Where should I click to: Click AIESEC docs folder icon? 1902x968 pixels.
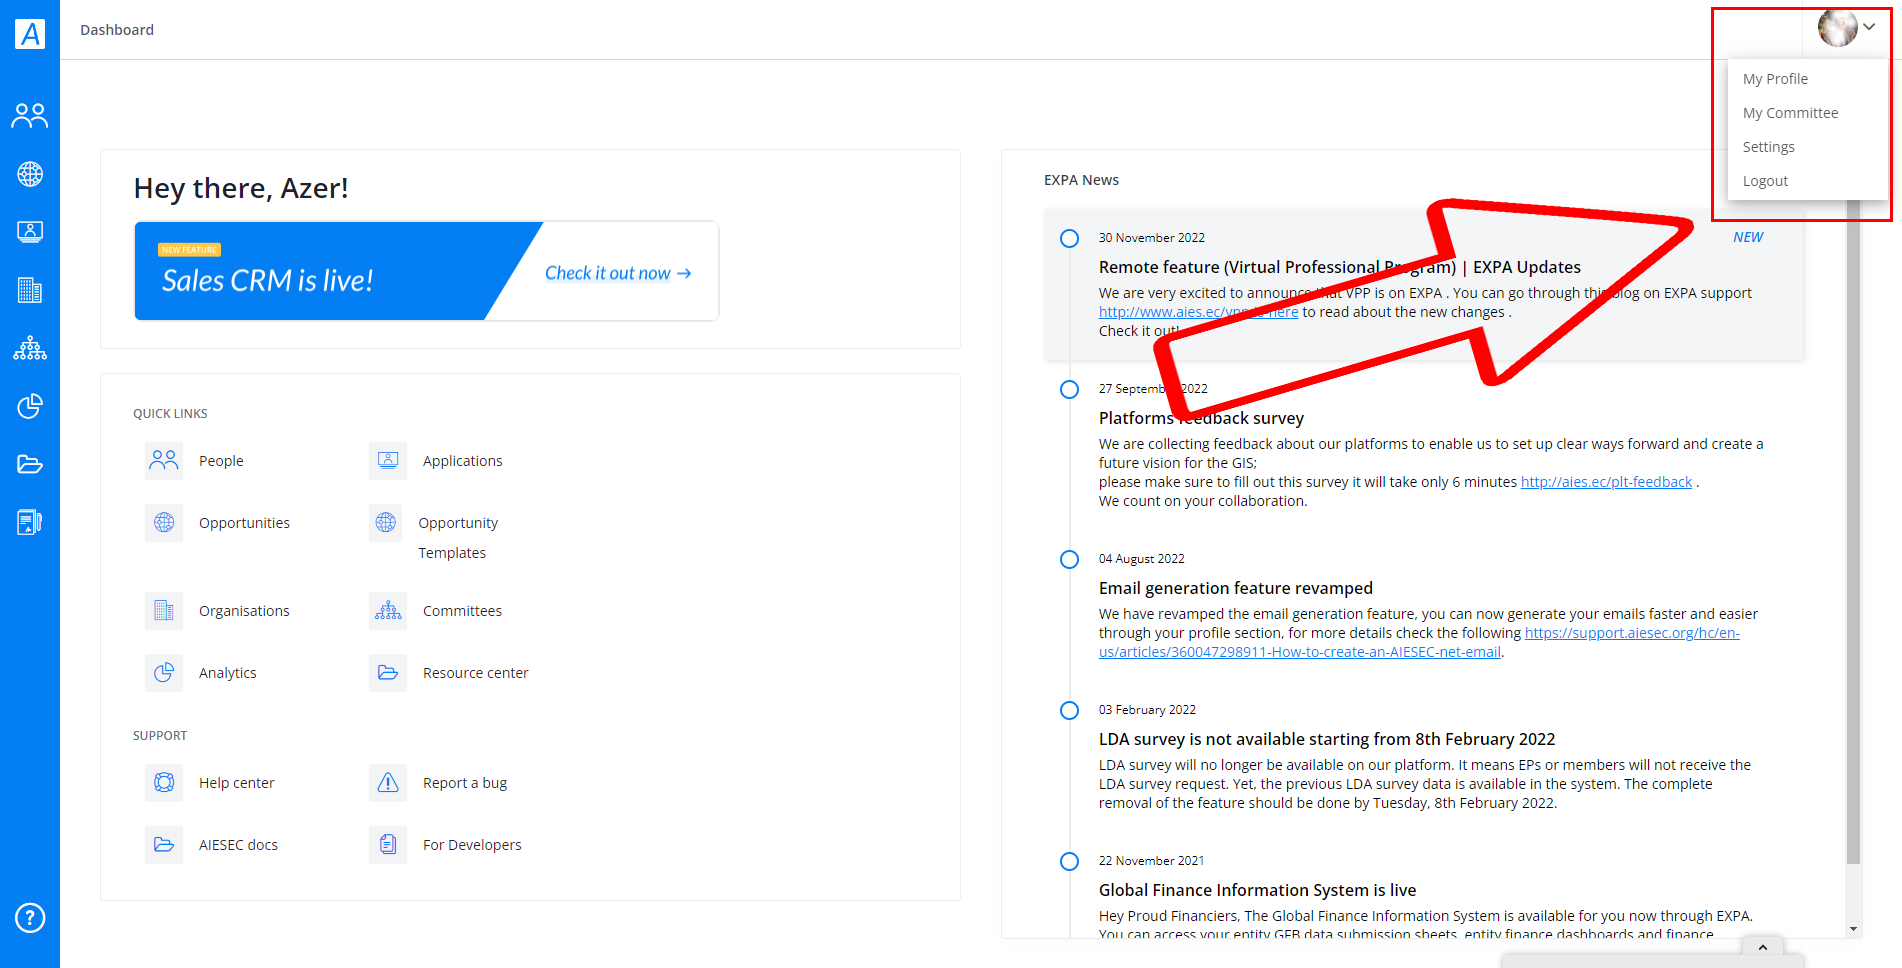pyautogui.click(x=164, y=845)
